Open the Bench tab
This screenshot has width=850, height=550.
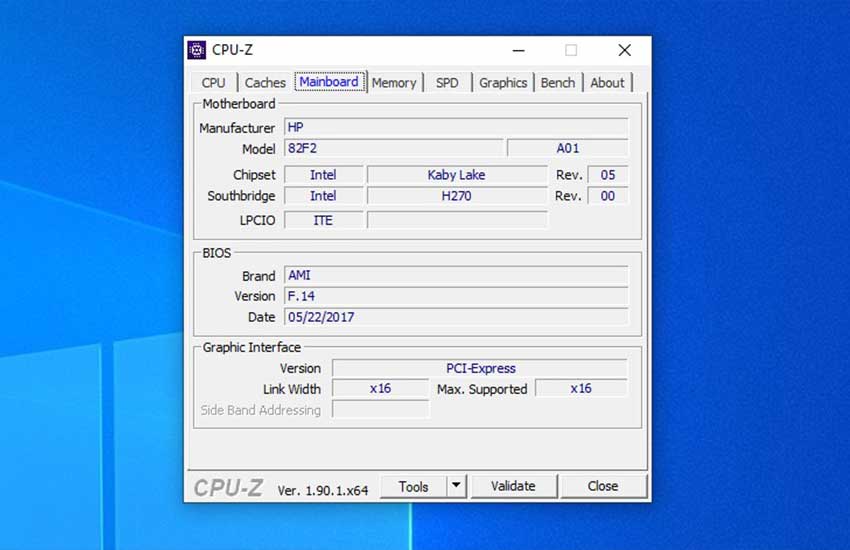tap(558, 83)
